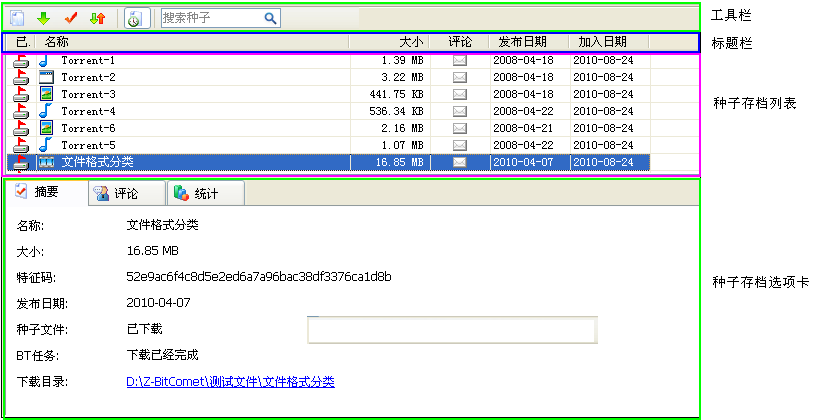Click the green-red up/down arrows toolbar icon
The image size is (832, 420).
pos(98,19)
